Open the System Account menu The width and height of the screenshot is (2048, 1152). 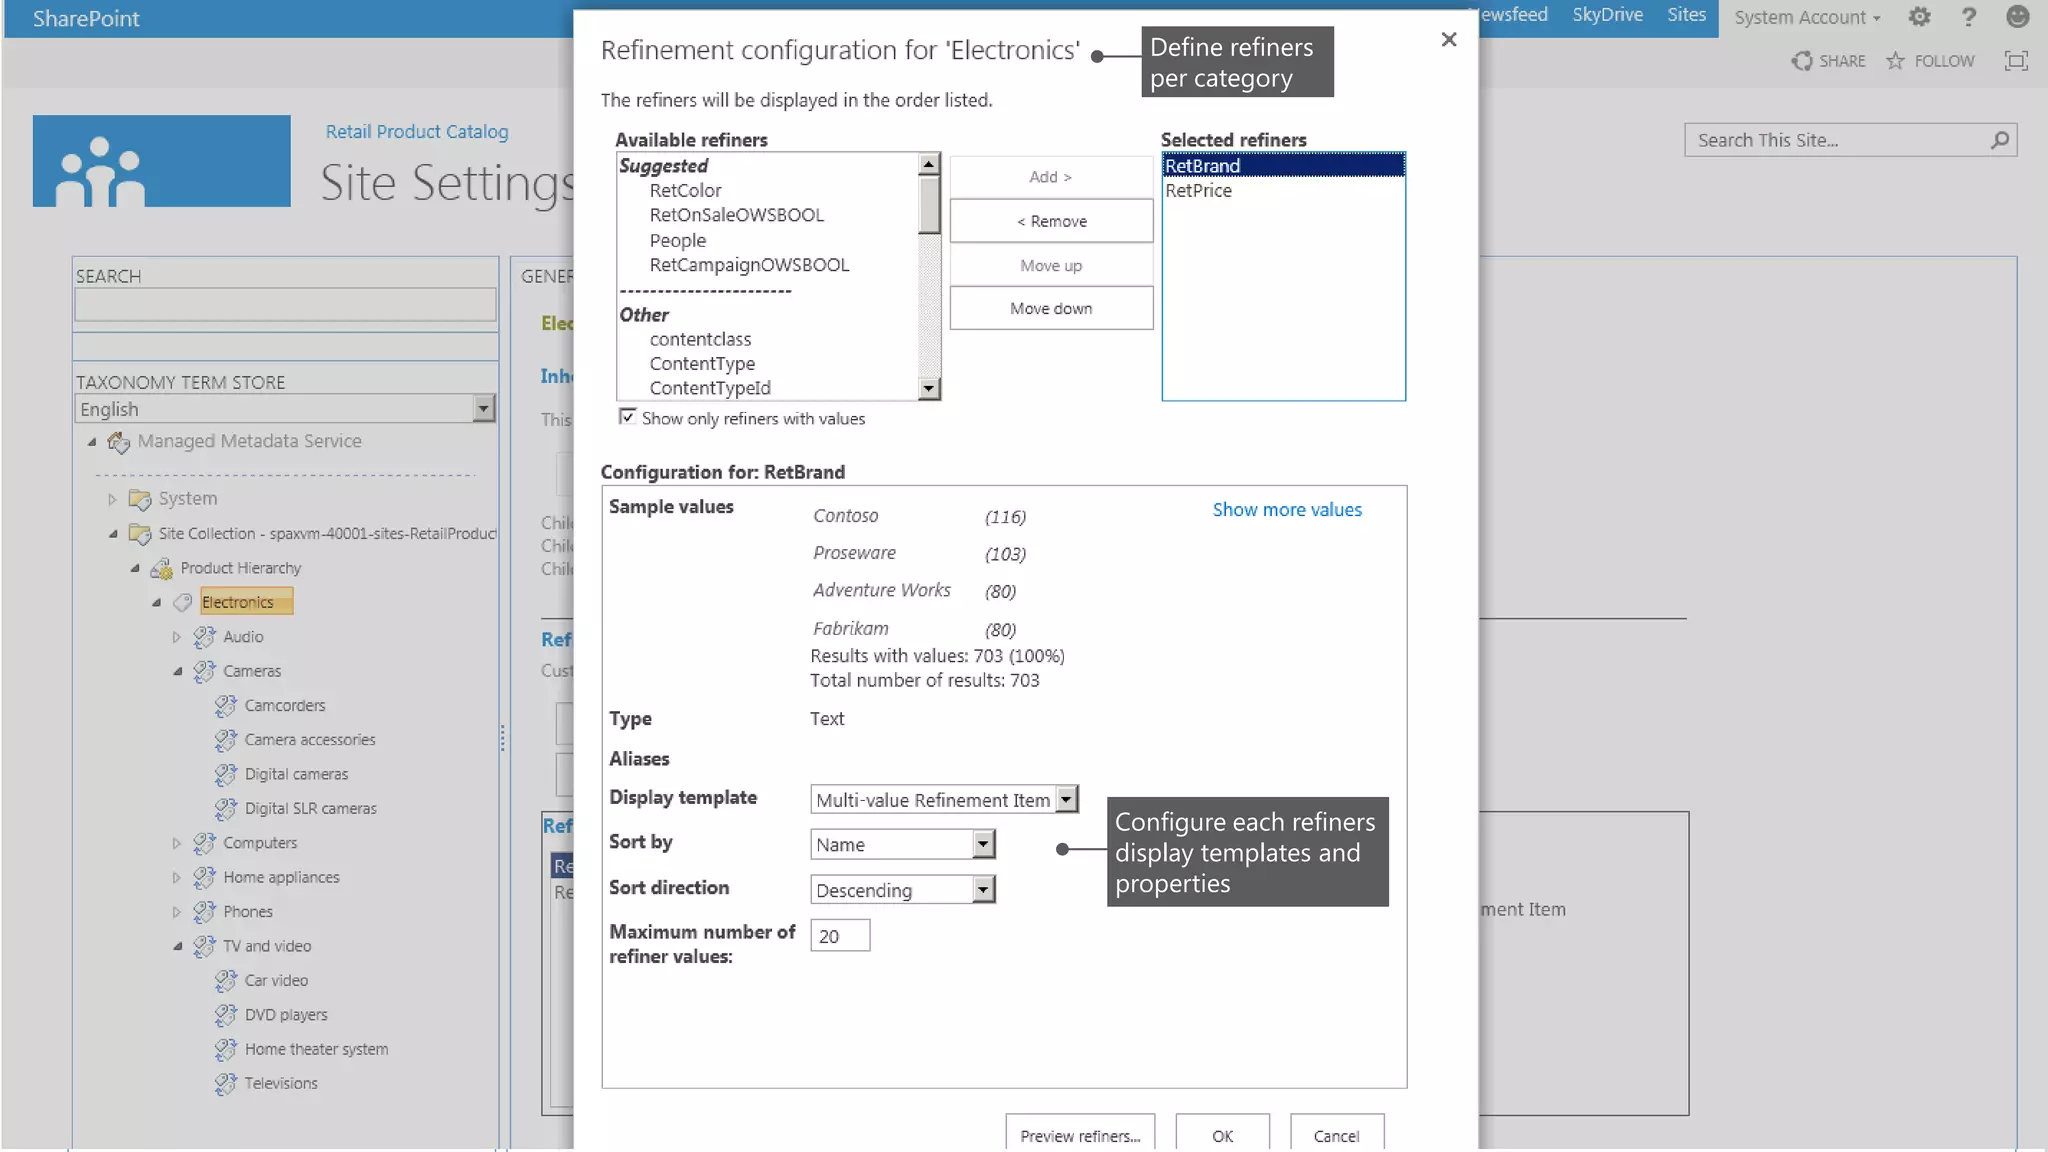coord(1806,17)
